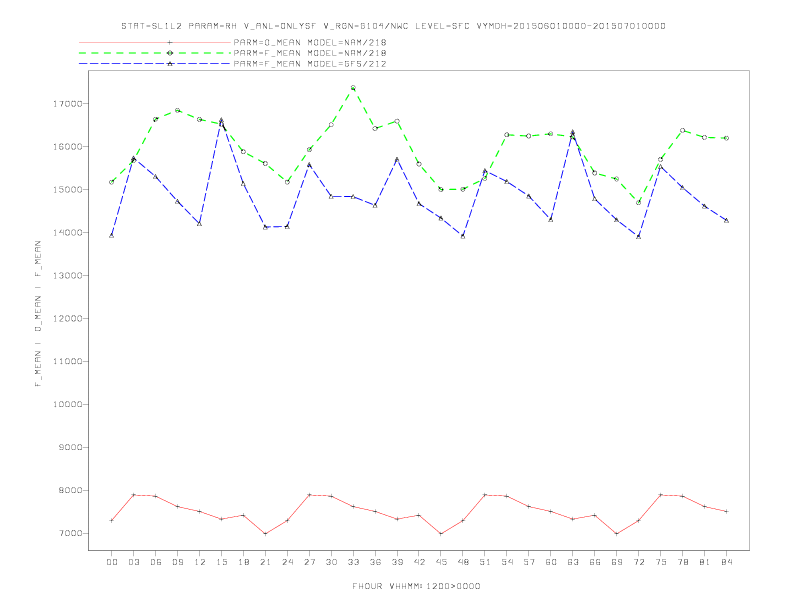
Task: Click the x-axis tick label 51
Action: (x=485, y=562)
